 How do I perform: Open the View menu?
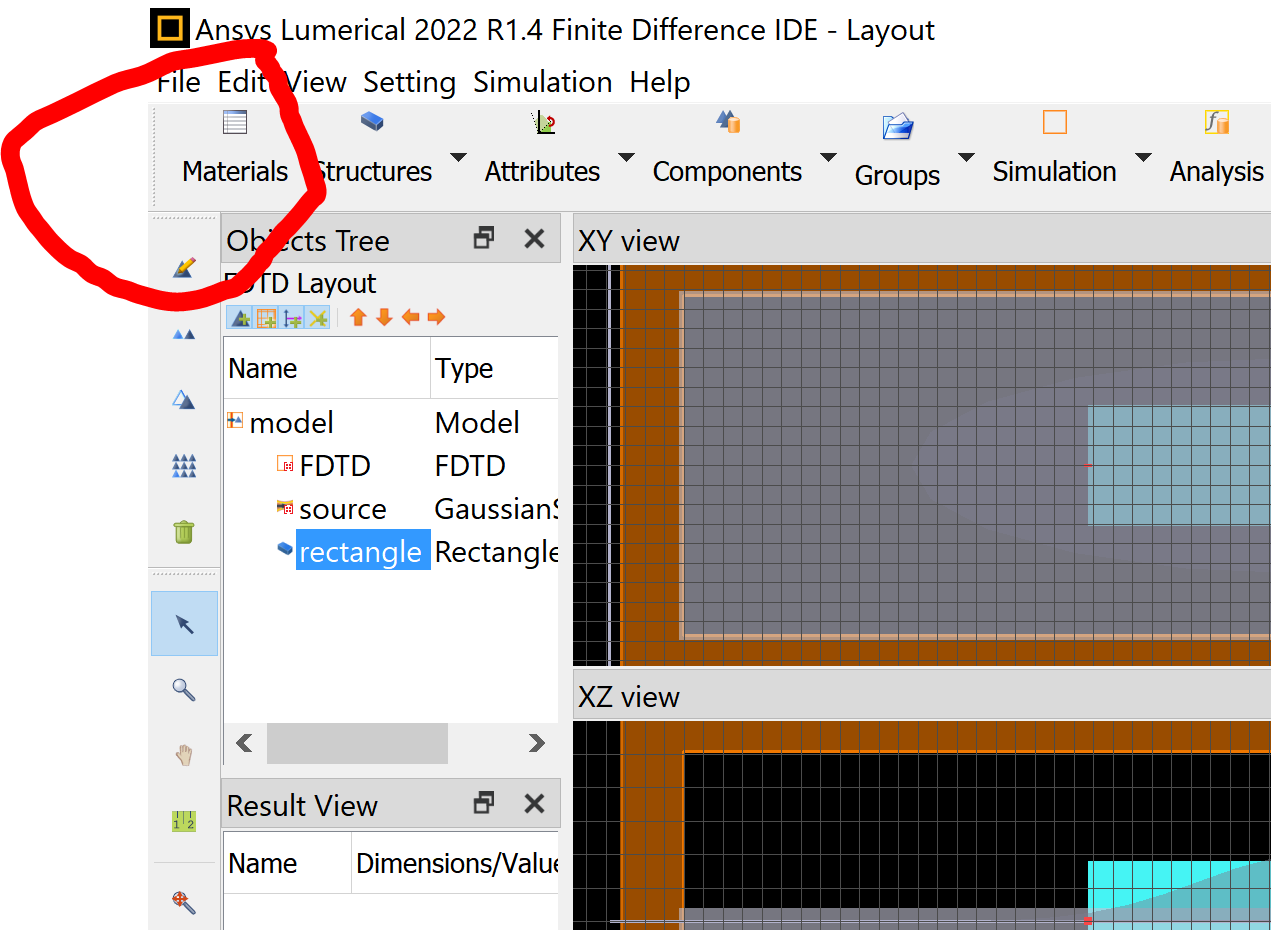point(316,82)
